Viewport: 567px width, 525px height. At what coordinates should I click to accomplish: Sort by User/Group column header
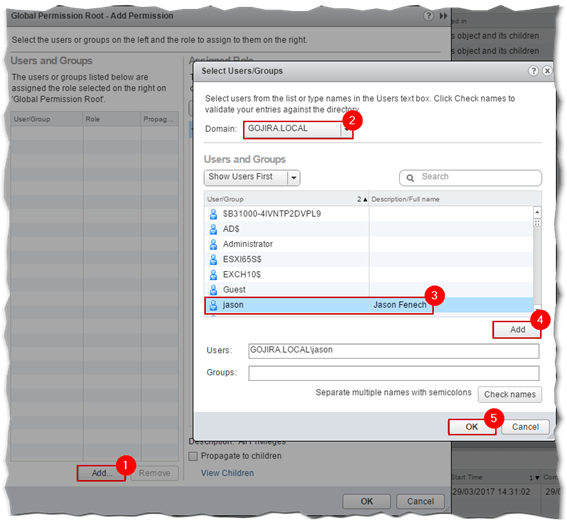pyautogui.click(x=286, y=199)
